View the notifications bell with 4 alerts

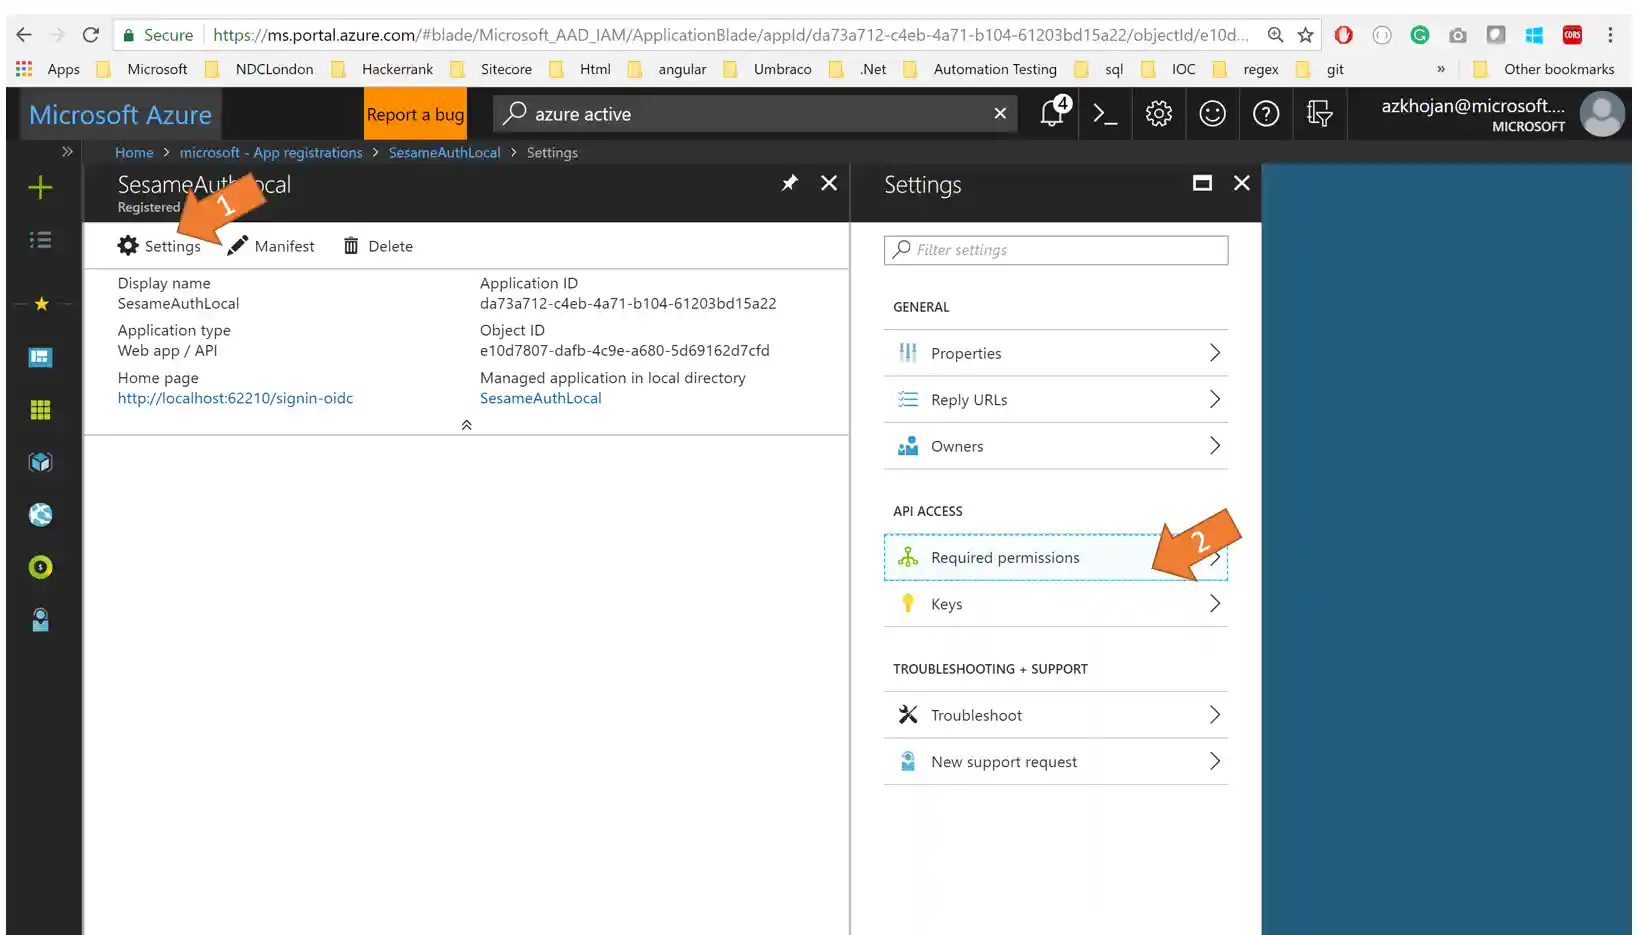pyautogui.click(x=1050, y=114)
